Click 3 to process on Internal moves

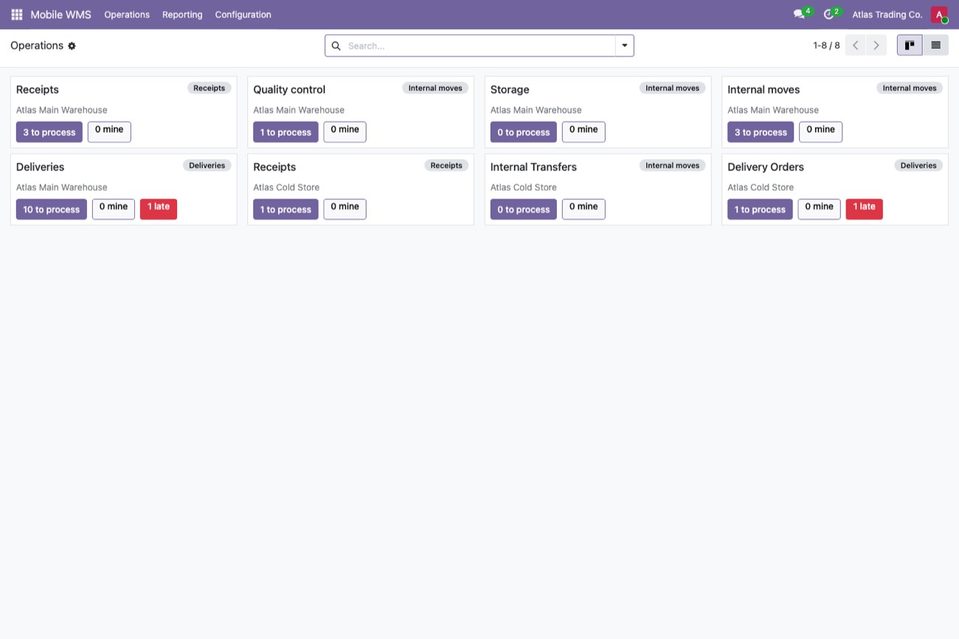click(760, 132)
